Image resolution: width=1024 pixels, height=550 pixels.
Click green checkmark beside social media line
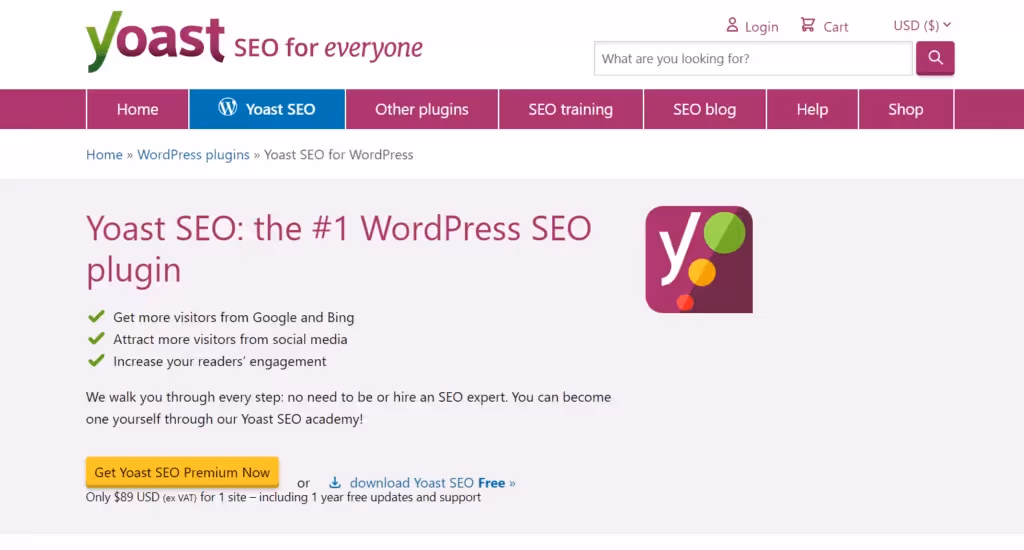(x=96, y=338)
